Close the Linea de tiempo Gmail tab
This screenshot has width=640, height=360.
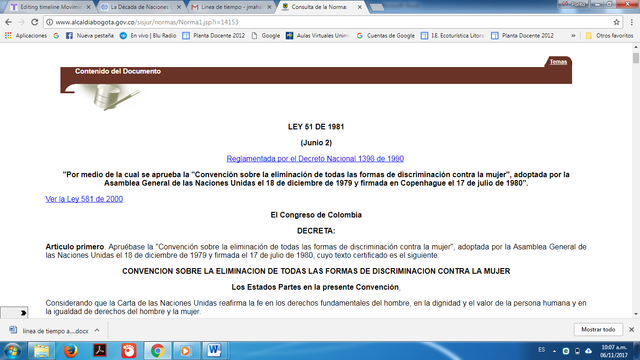tap(269, 7)
